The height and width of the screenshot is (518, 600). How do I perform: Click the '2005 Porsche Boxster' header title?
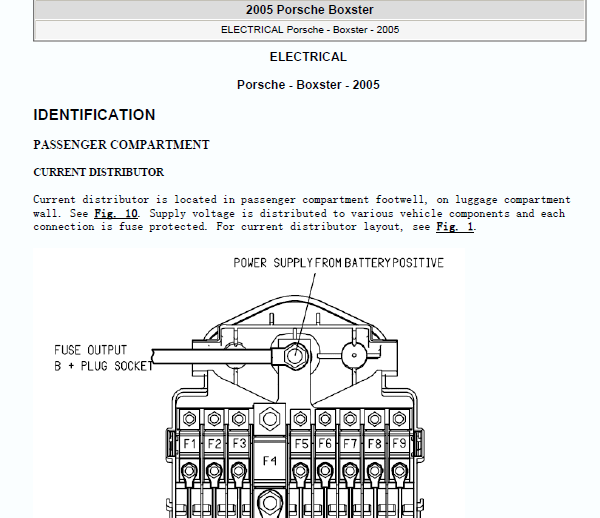click(x=310, y=10)
